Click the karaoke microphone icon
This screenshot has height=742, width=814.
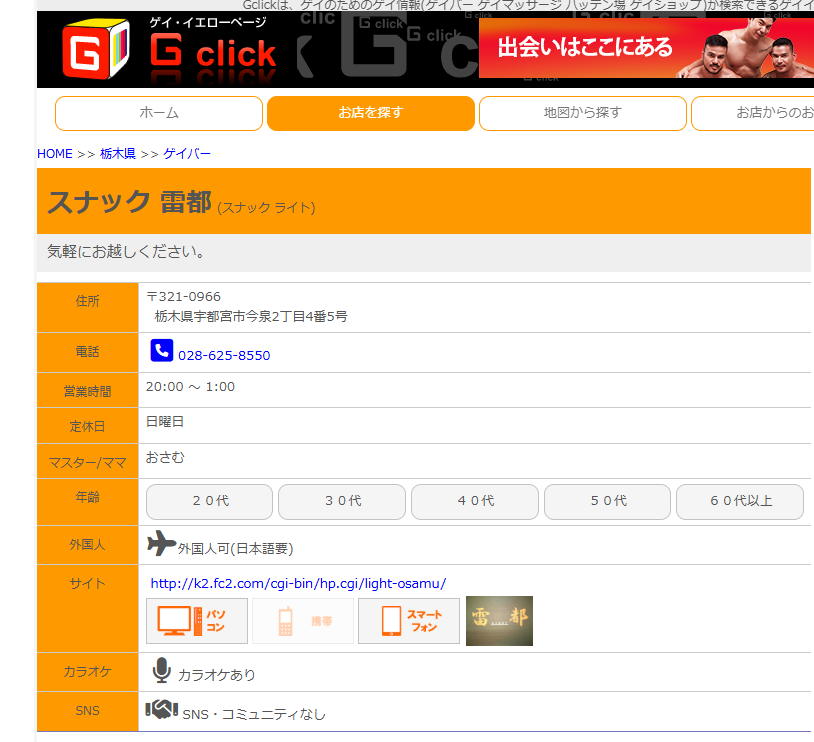161,670
